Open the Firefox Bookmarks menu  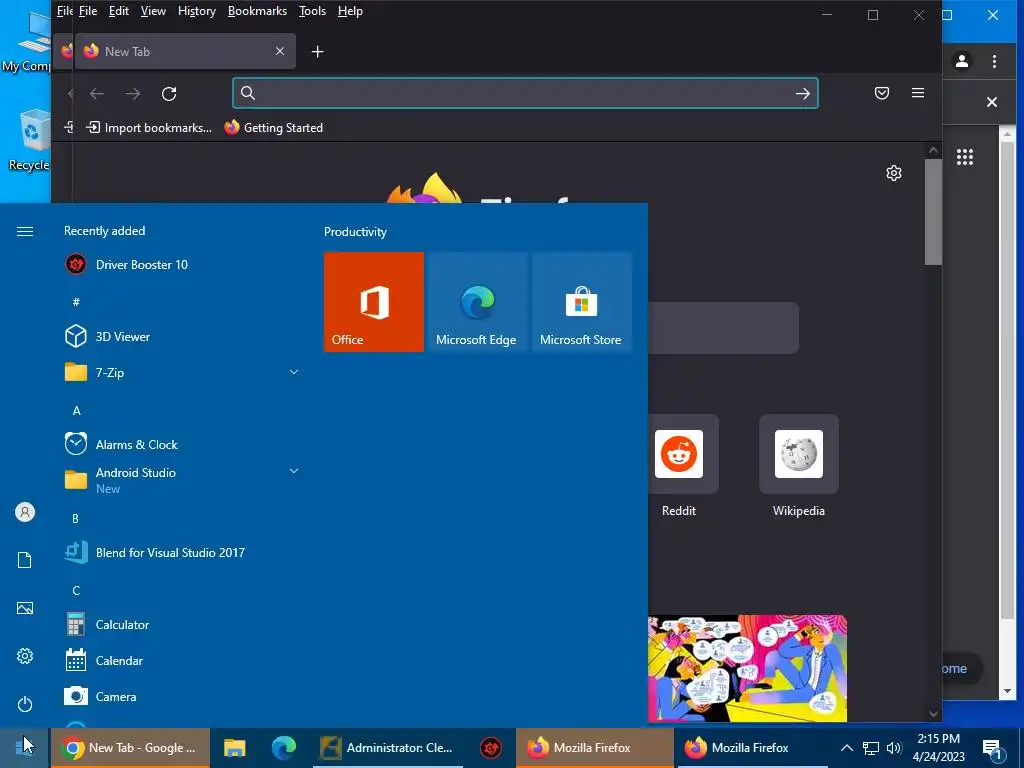(257, 11)
